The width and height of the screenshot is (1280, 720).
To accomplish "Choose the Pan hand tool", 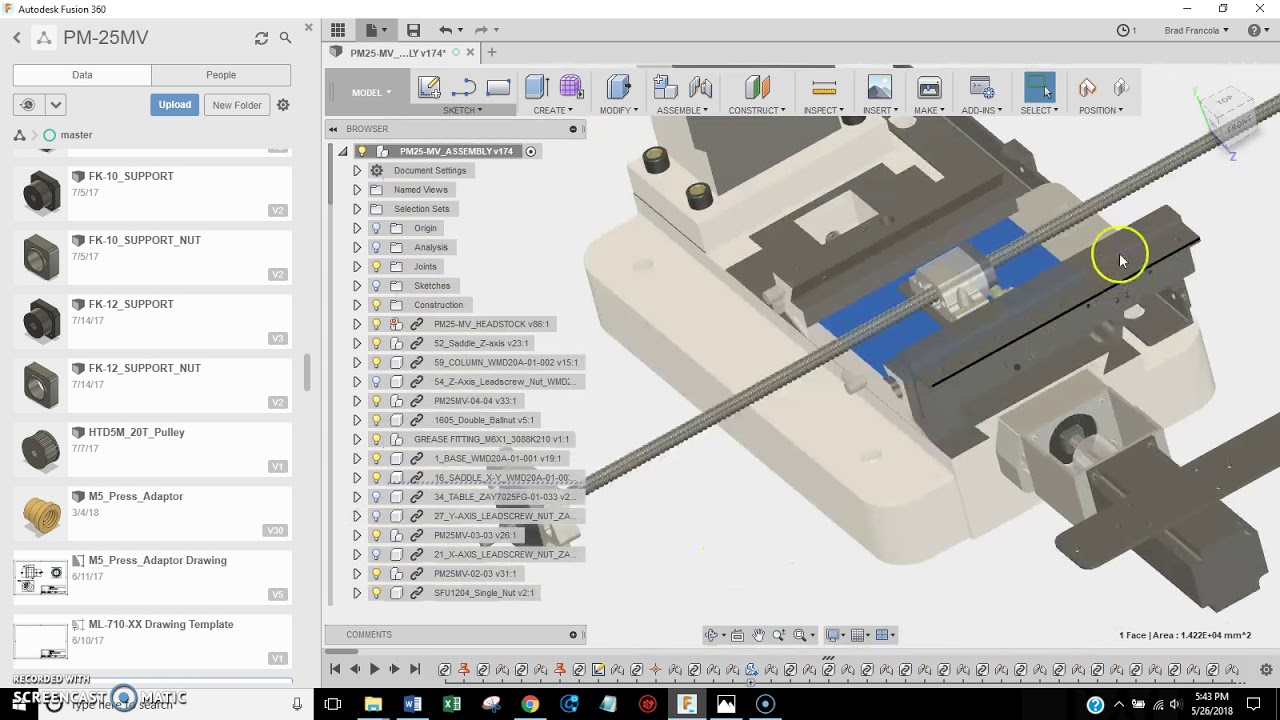I will click(759, 635).
